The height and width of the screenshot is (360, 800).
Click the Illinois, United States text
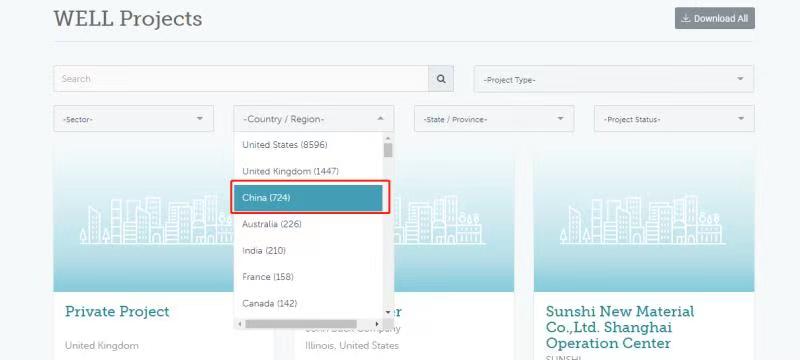pyautogui.click(x=352, y=346)
